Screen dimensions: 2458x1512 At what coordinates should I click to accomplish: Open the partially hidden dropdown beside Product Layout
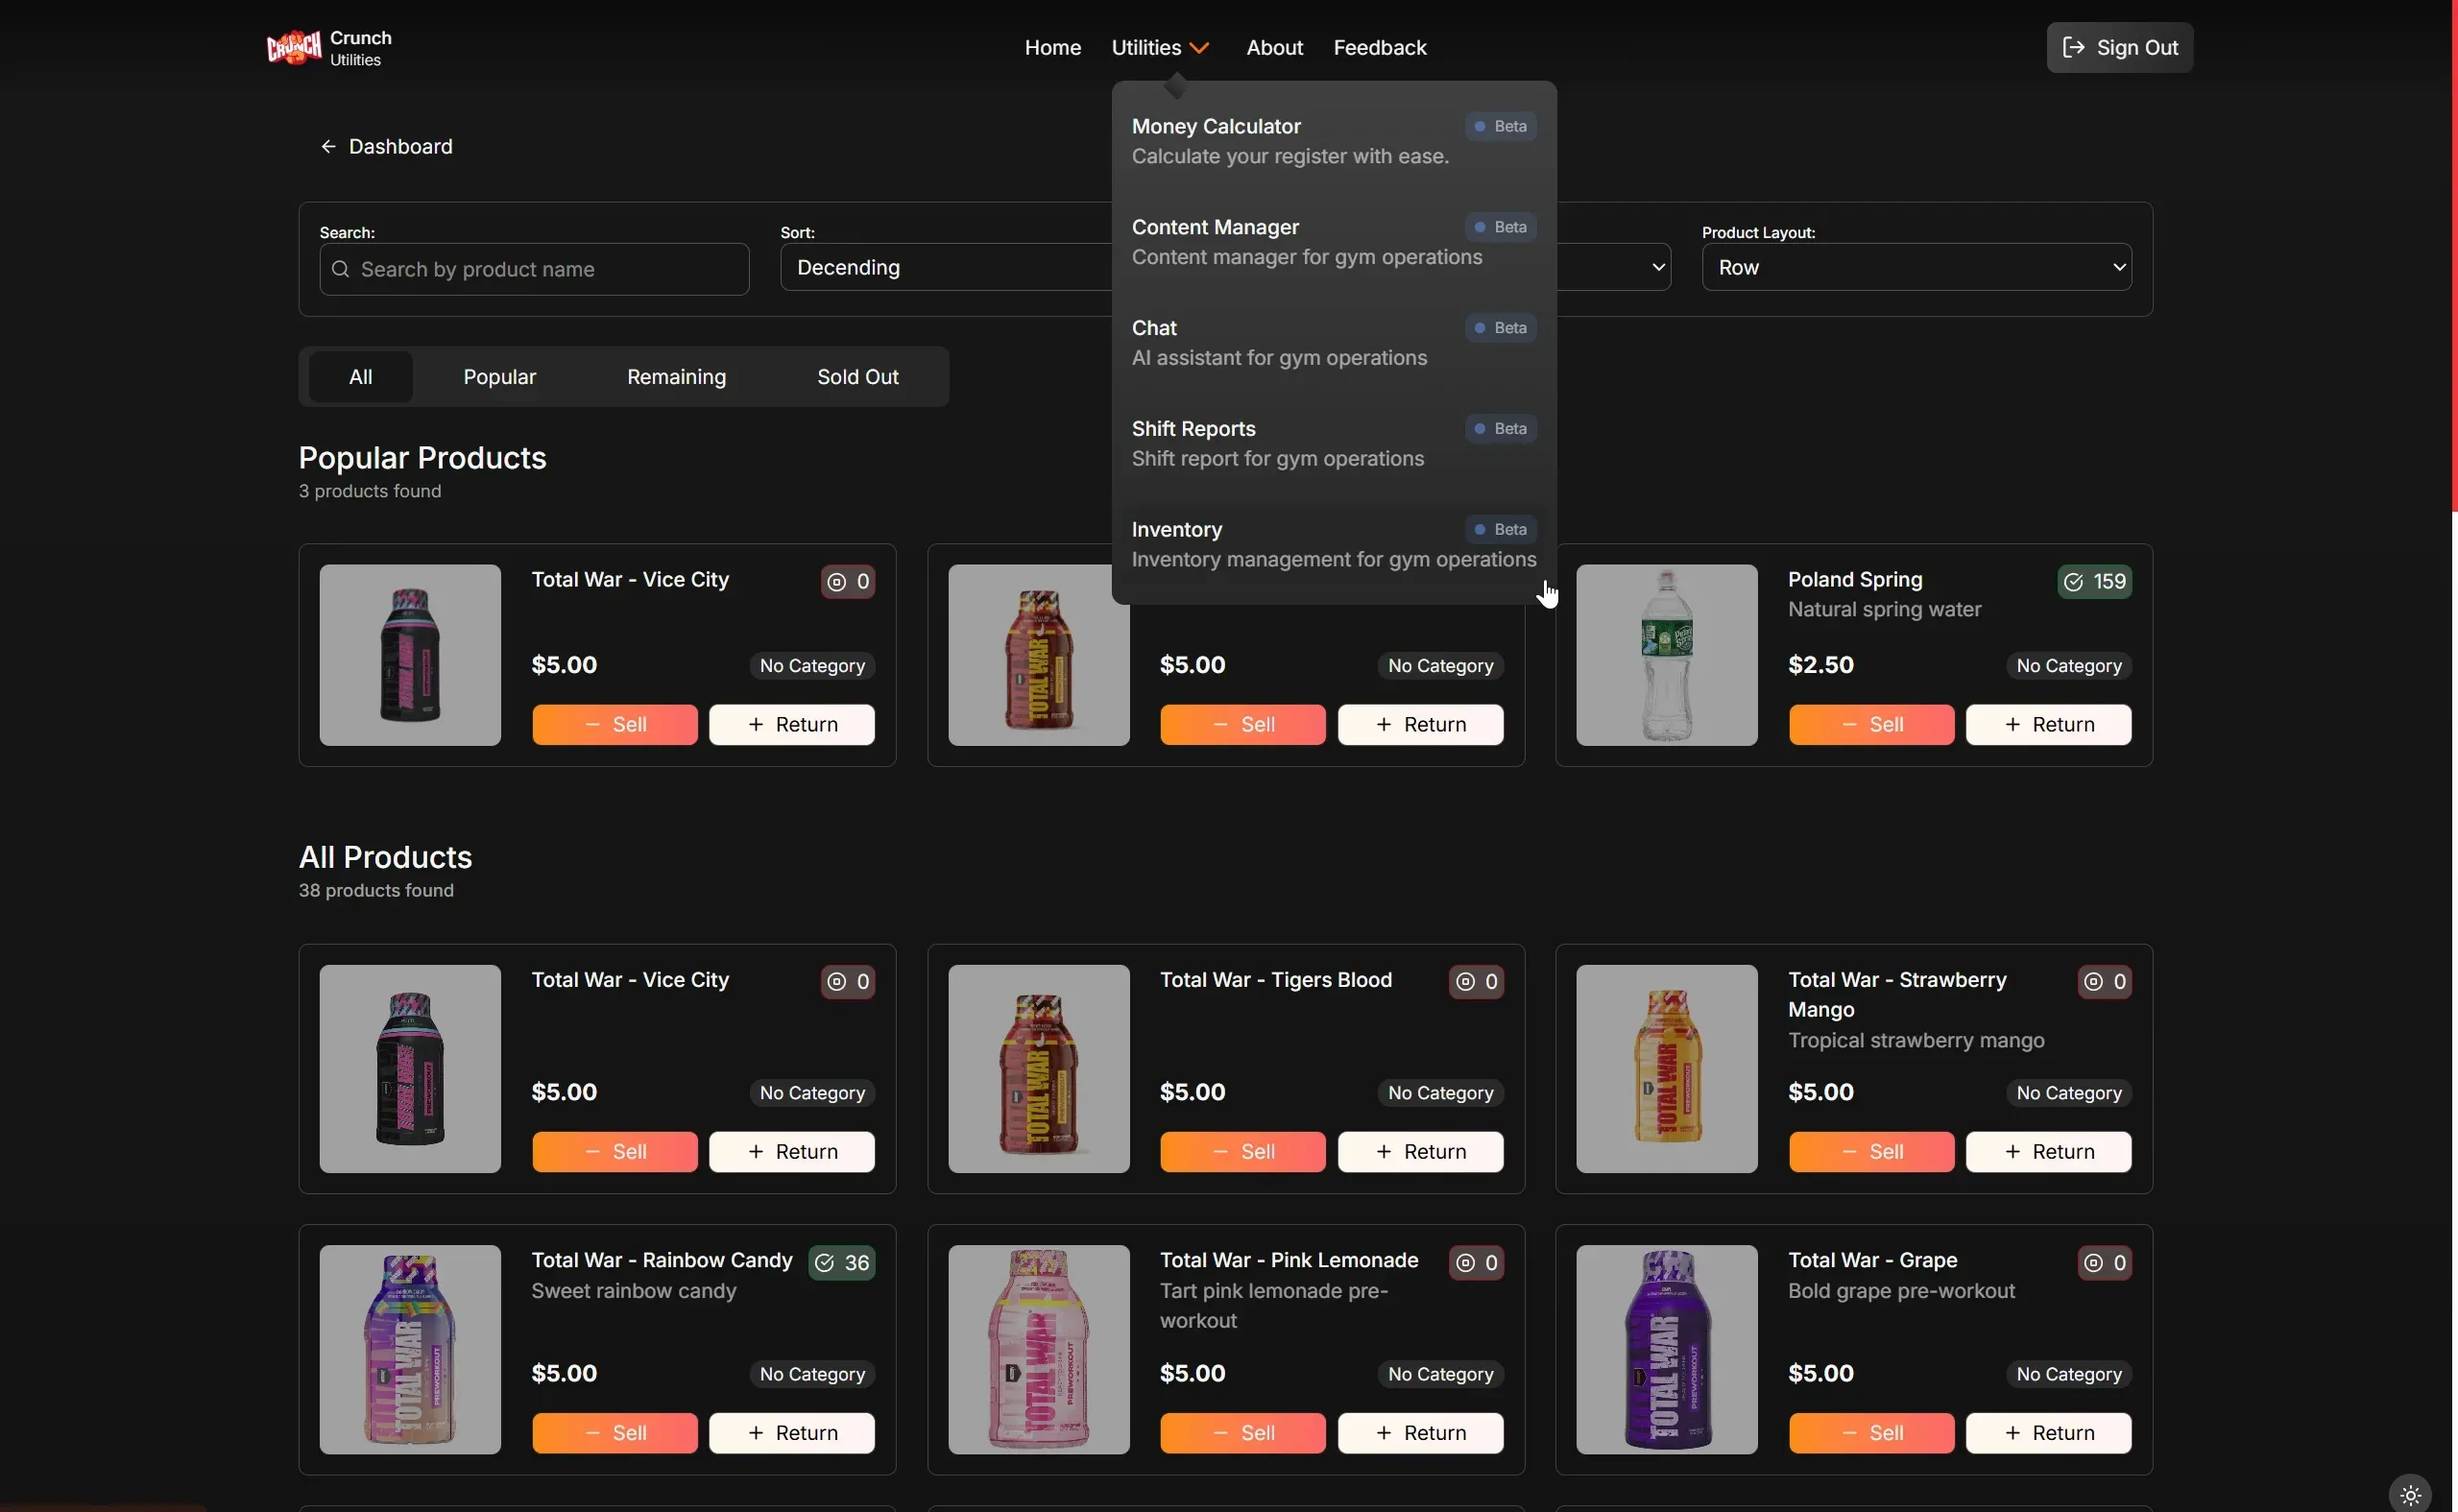[1614, 267]
